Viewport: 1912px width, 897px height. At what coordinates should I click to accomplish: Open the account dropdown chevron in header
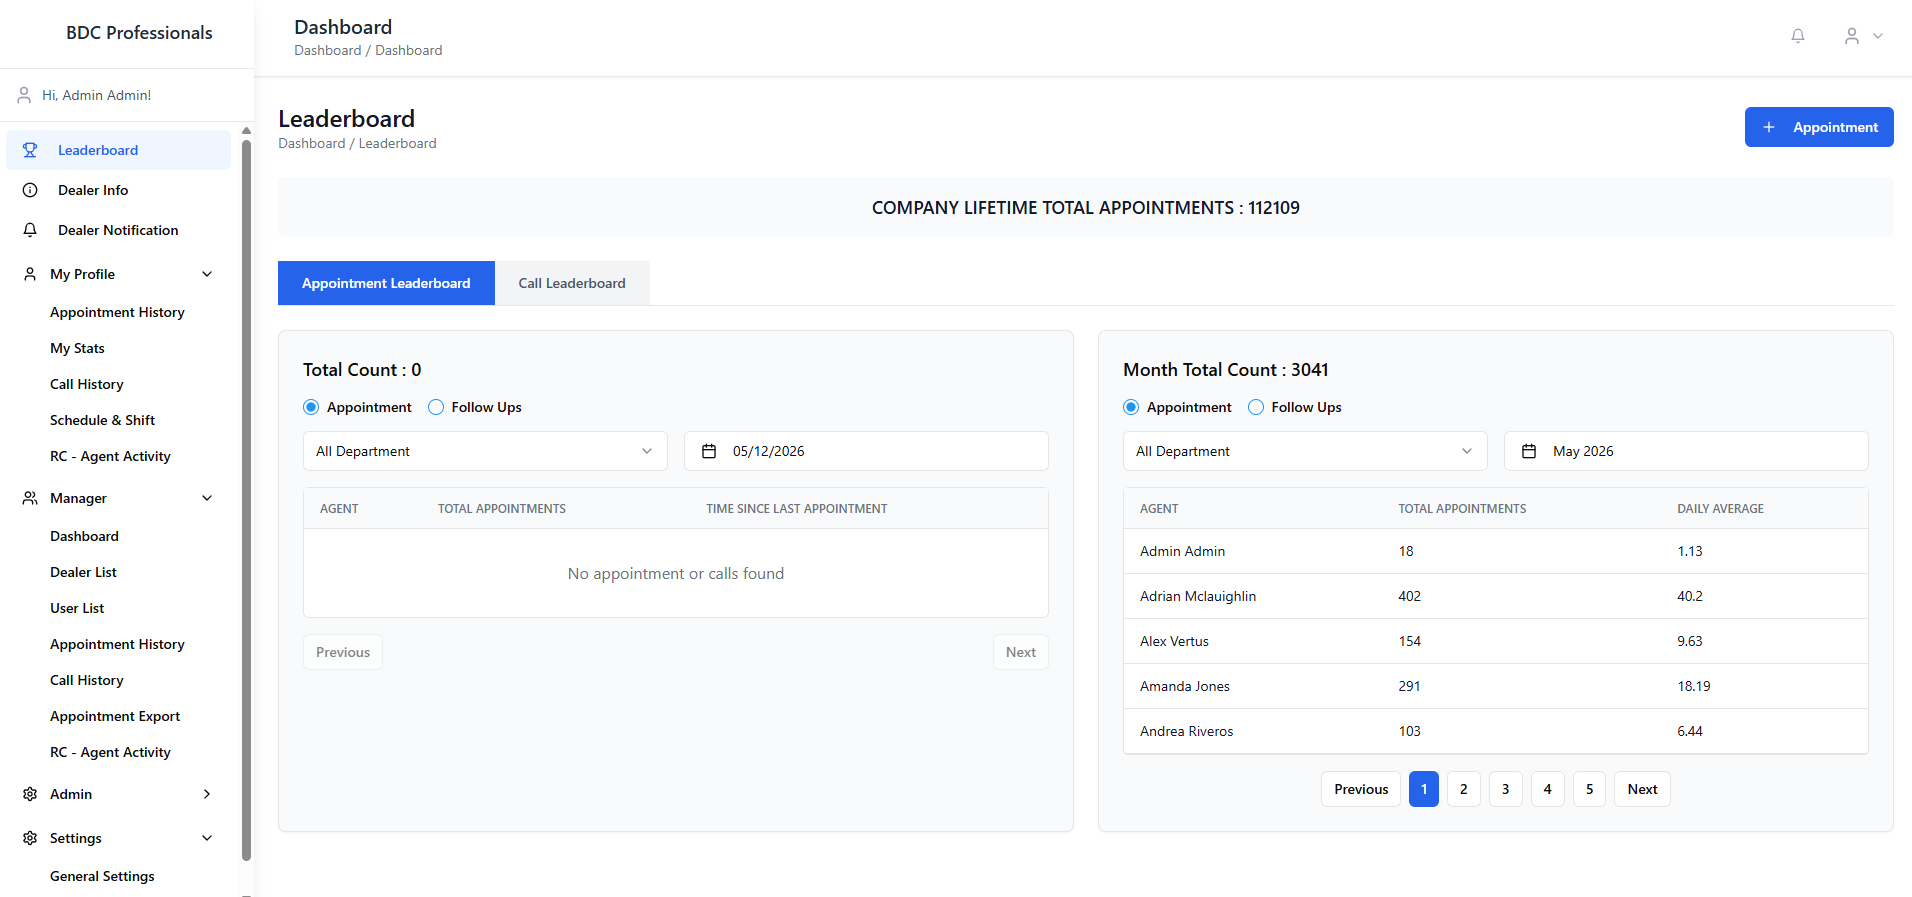pyautogui.click(x=1878, y=36)
